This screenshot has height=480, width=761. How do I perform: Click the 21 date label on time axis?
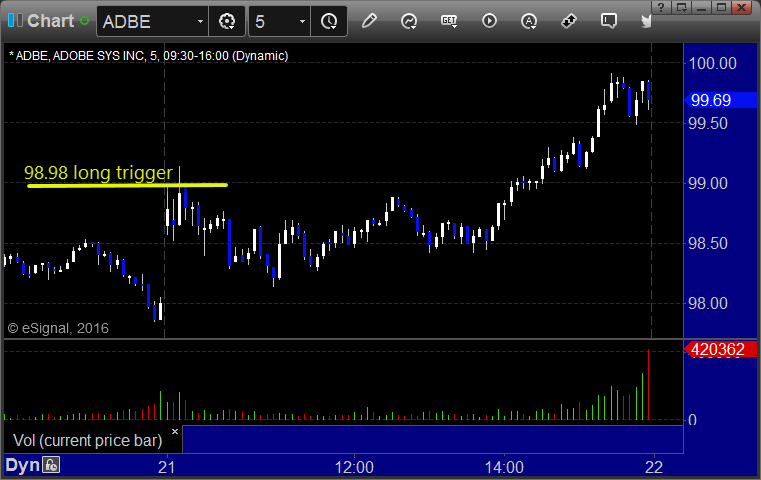(x=166, y=467)
